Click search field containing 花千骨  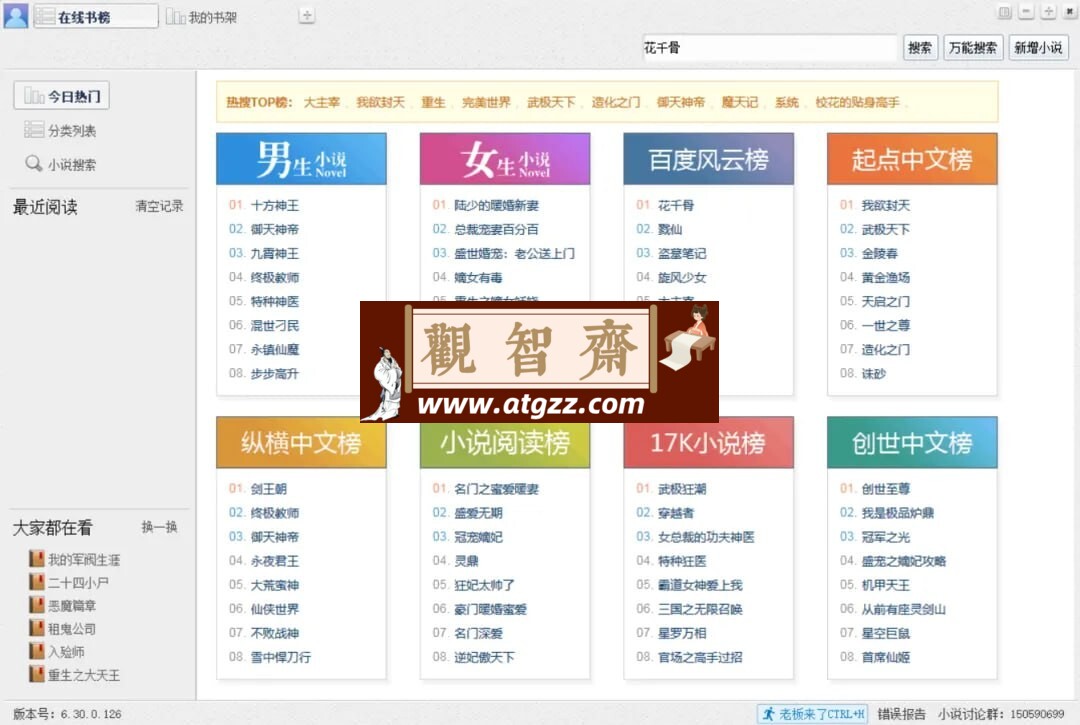coord(769,48)
